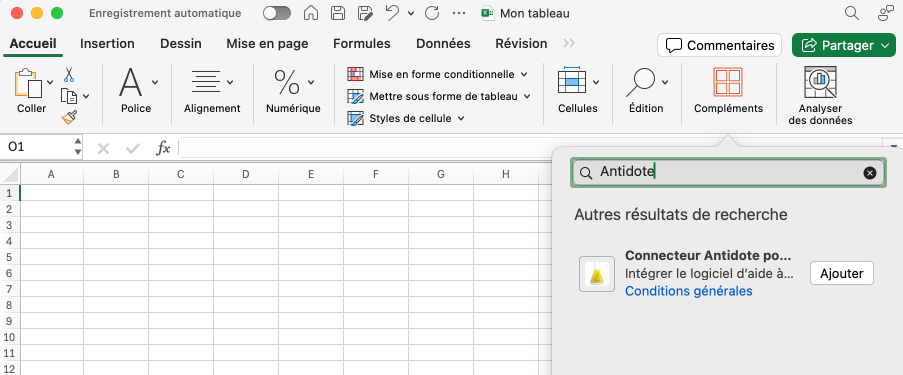Click the Name Box stepper arrows

click(x=78, y=147)
